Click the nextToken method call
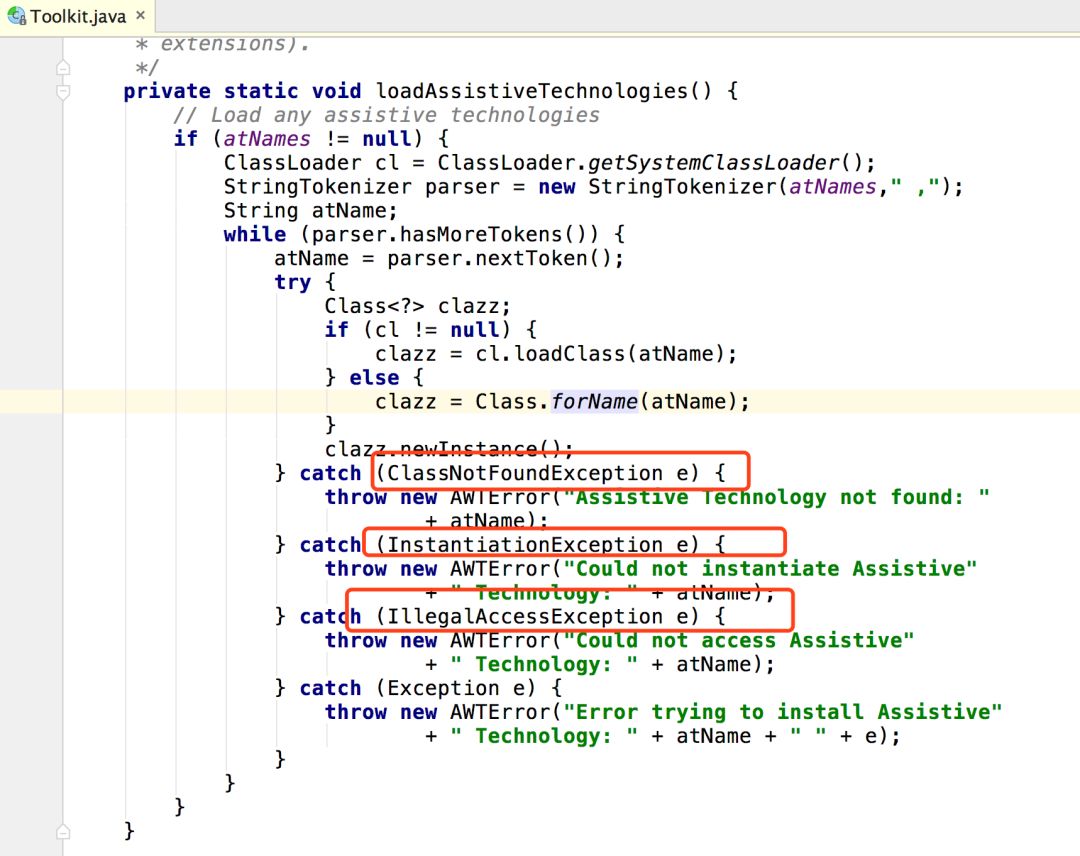 (531, 258)
